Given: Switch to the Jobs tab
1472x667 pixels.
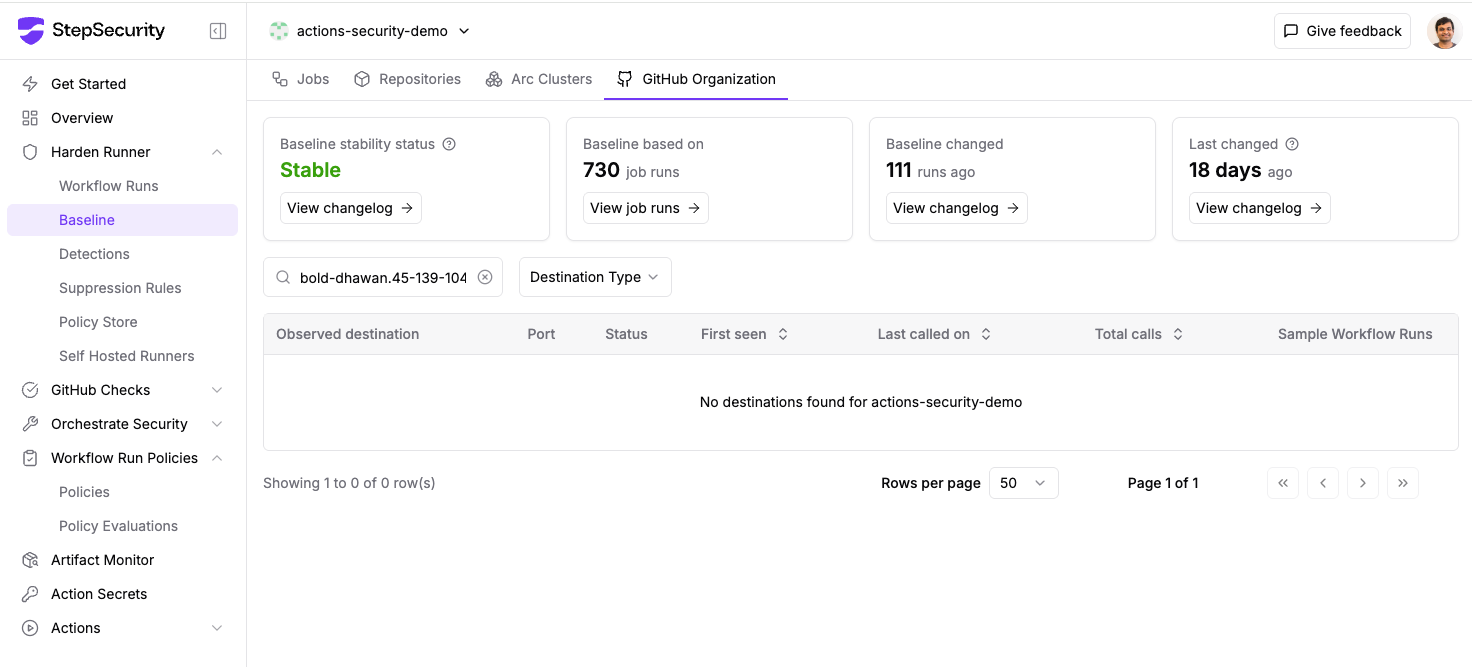Looking at the screenshot, I should click(300, 79).
